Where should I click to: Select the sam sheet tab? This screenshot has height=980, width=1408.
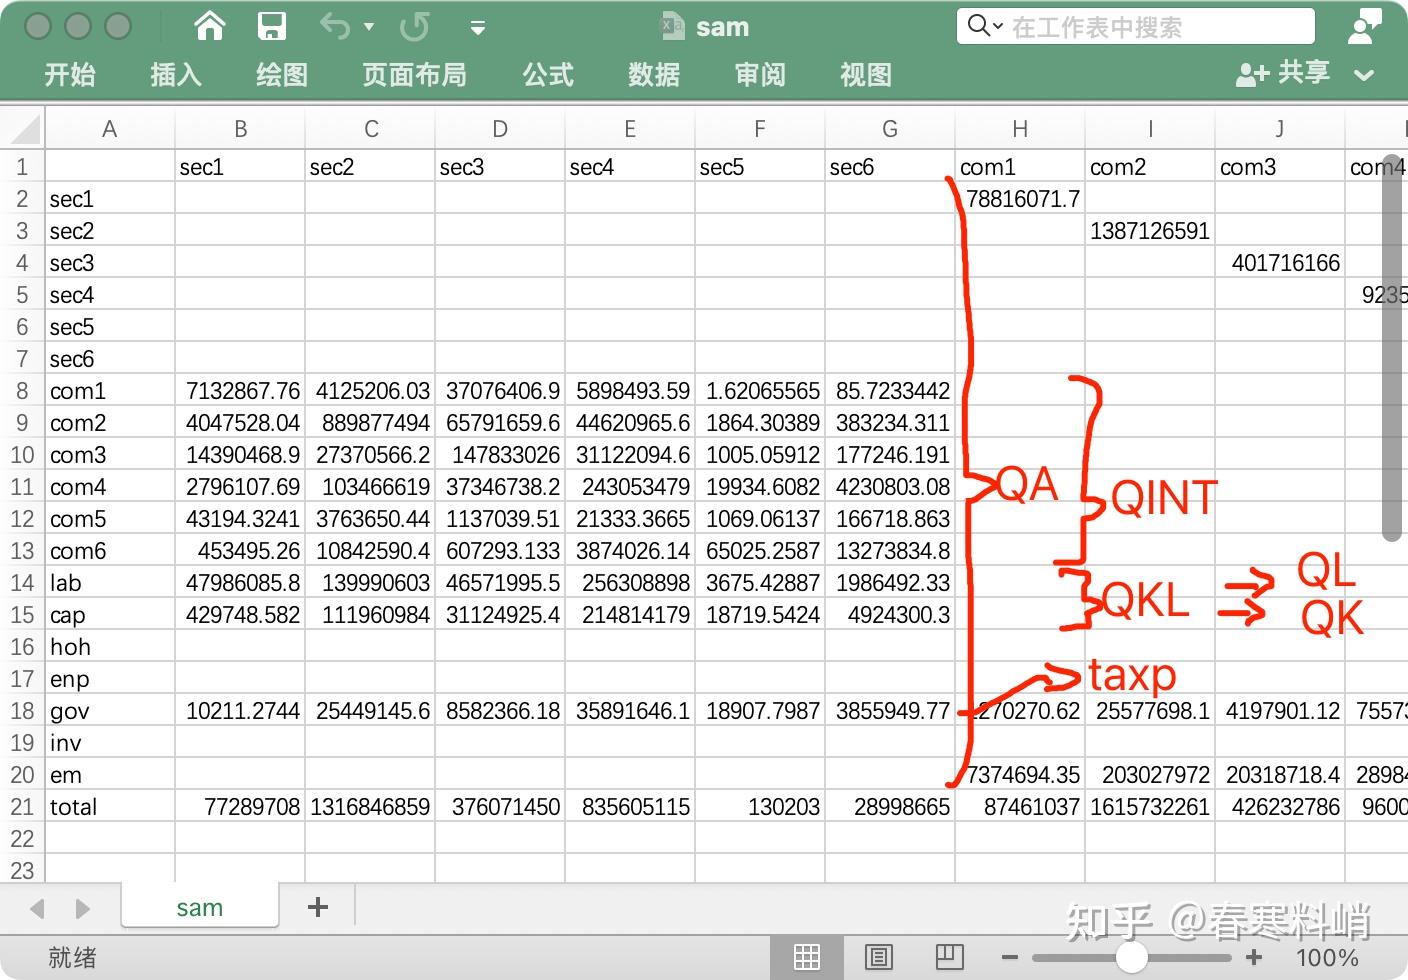pyautogui.click(x=200, y=907)
